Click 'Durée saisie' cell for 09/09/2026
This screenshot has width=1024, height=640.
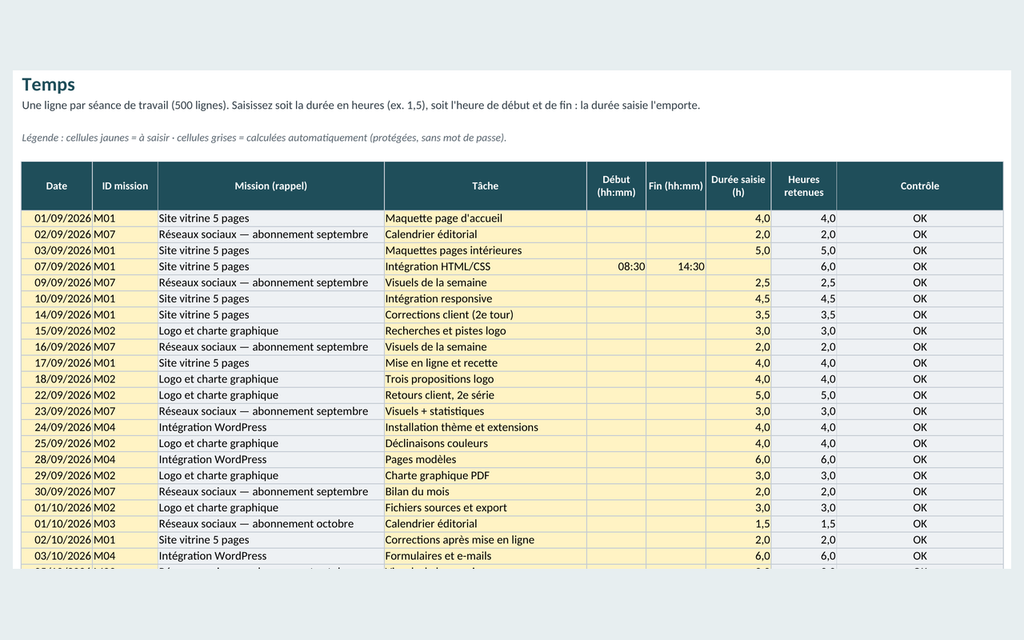click(x=739, y=283)
